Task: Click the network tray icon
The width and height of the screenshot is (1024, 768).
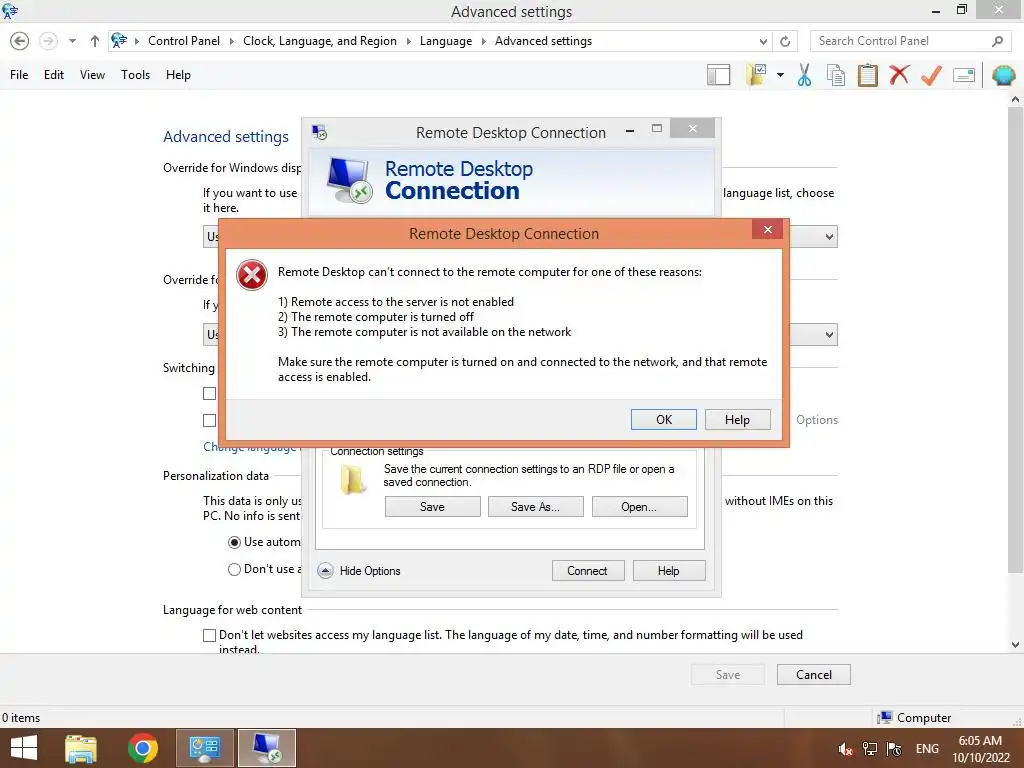Action: click(870, 749)
